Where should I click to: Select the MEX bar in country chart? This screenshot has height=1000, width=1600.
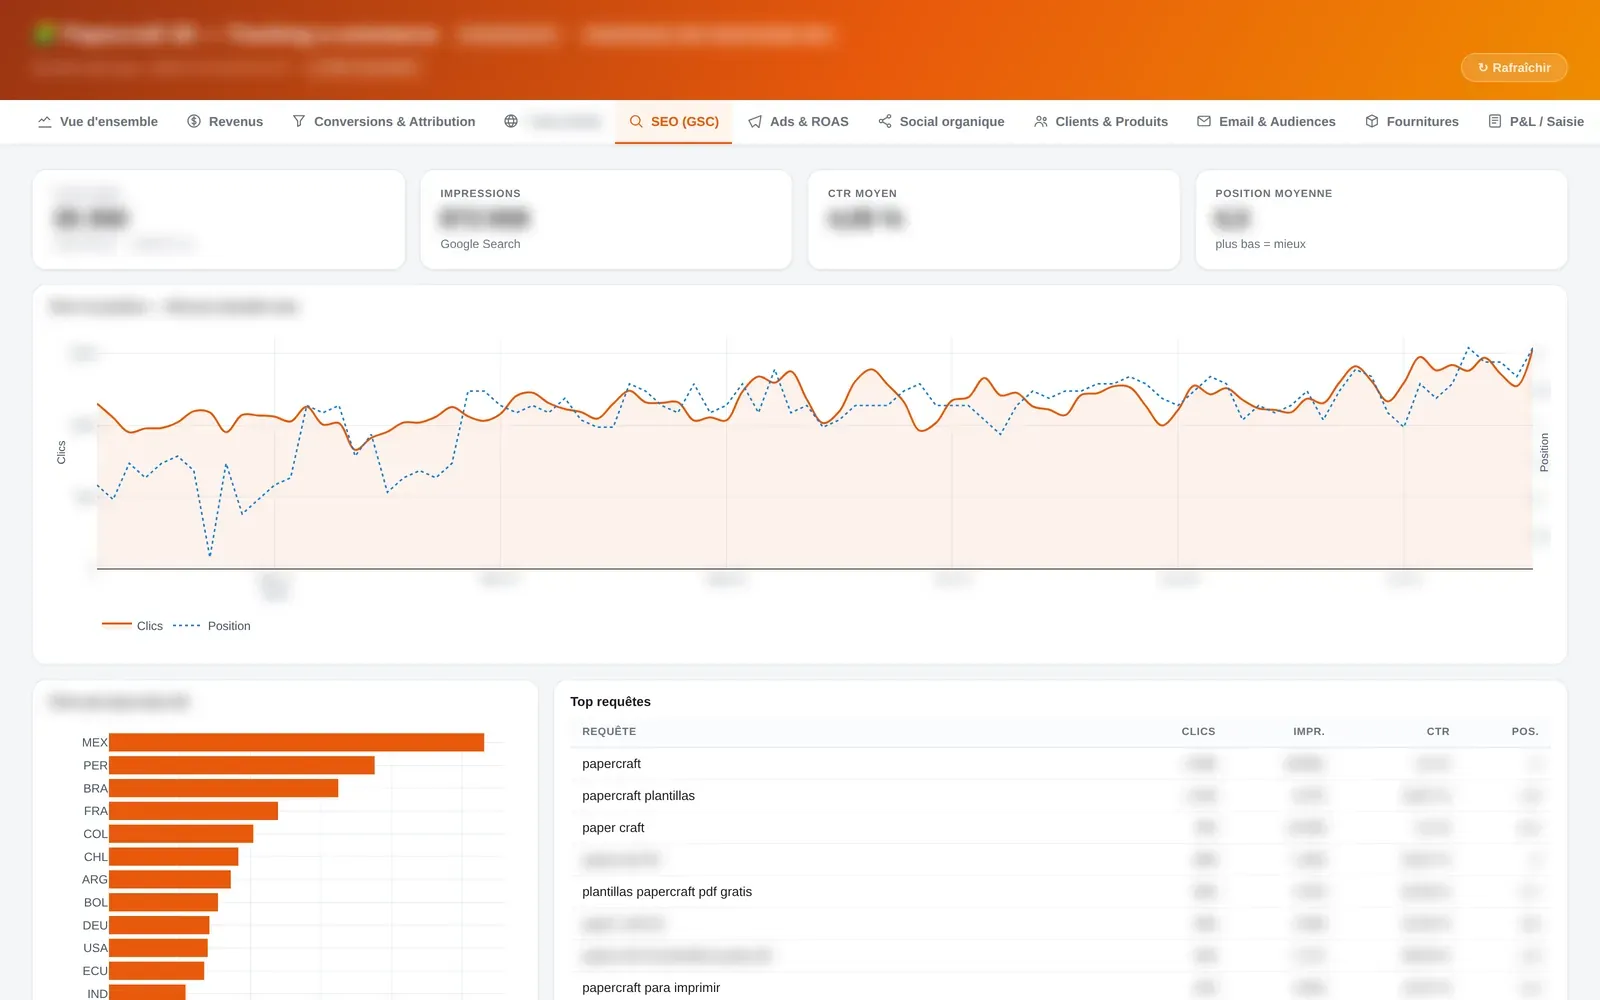pyautogui.click(x=296, y=742)
